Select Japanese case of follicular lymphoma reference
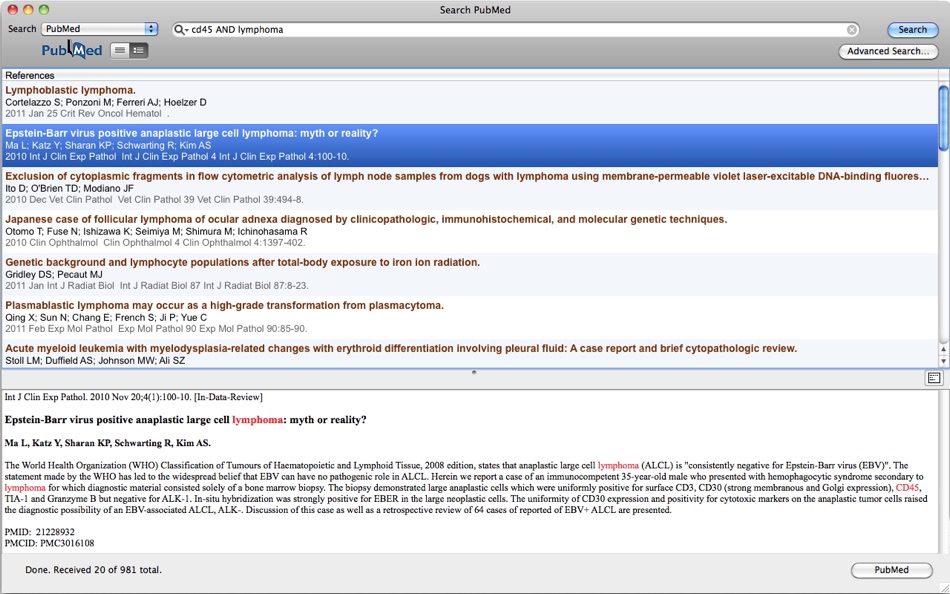The width and height of the screenshot is (950, 594). click(x=470, y=232)
